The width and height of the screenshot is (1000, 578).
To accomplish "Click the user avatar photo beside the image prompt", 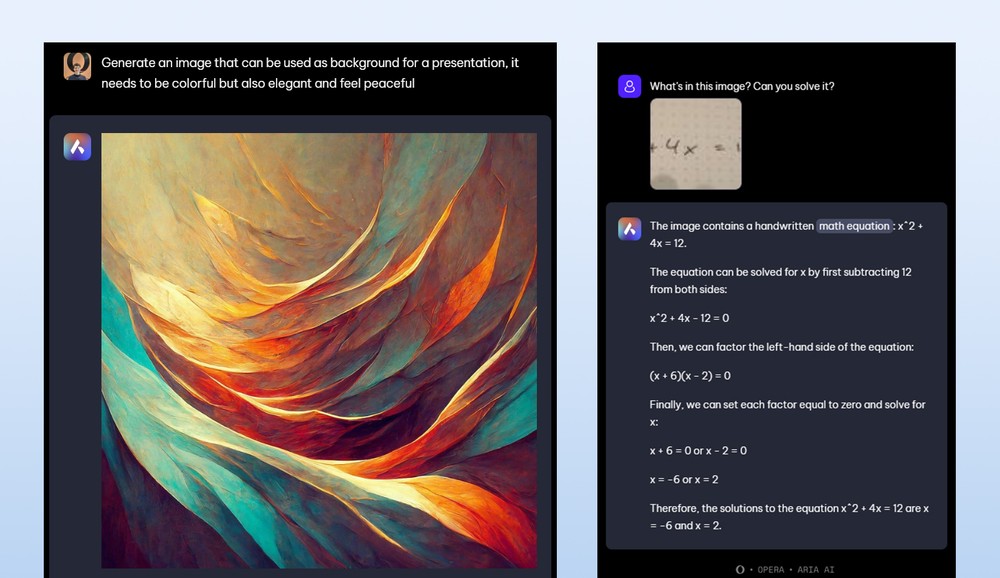I will click(x=77, y=66).
